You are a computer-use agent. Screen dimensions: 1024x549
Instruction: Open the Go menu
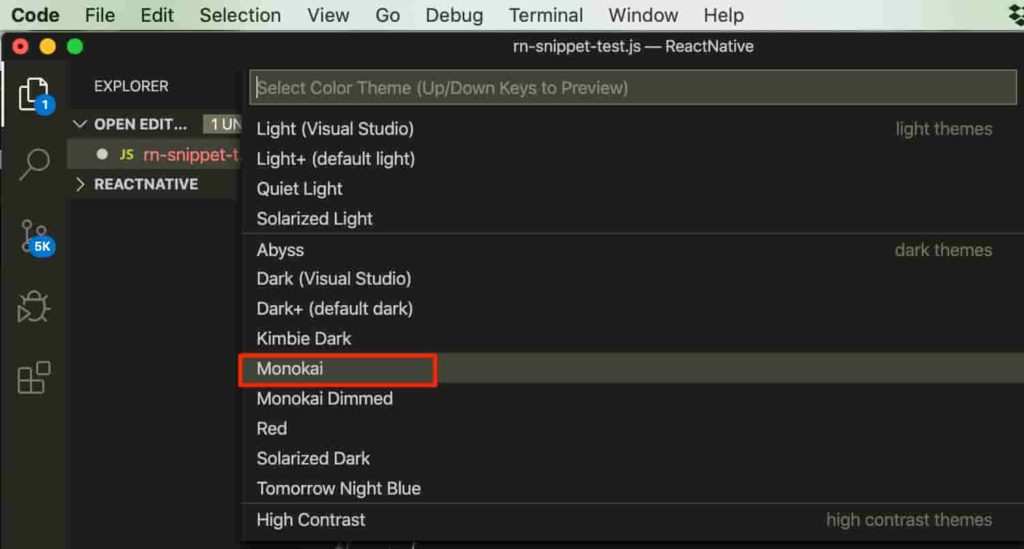point(388,15)
